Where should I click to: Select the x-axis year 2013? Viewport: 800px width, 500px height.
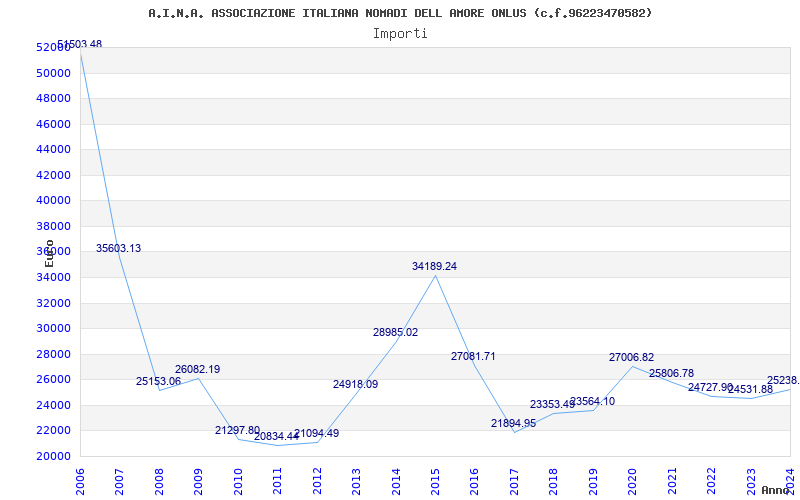[x=356, y=481]
